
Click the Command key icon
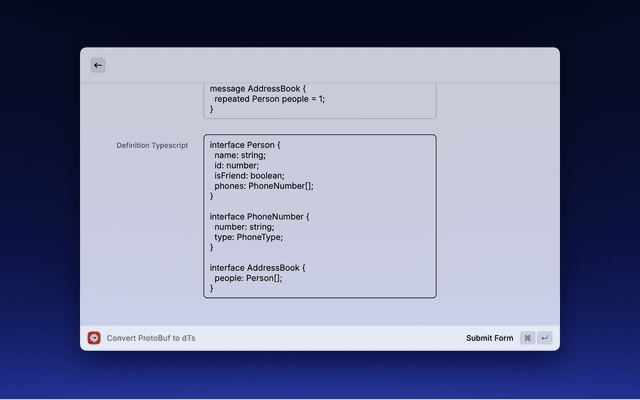pyautogui.click(x=527, y=338)
